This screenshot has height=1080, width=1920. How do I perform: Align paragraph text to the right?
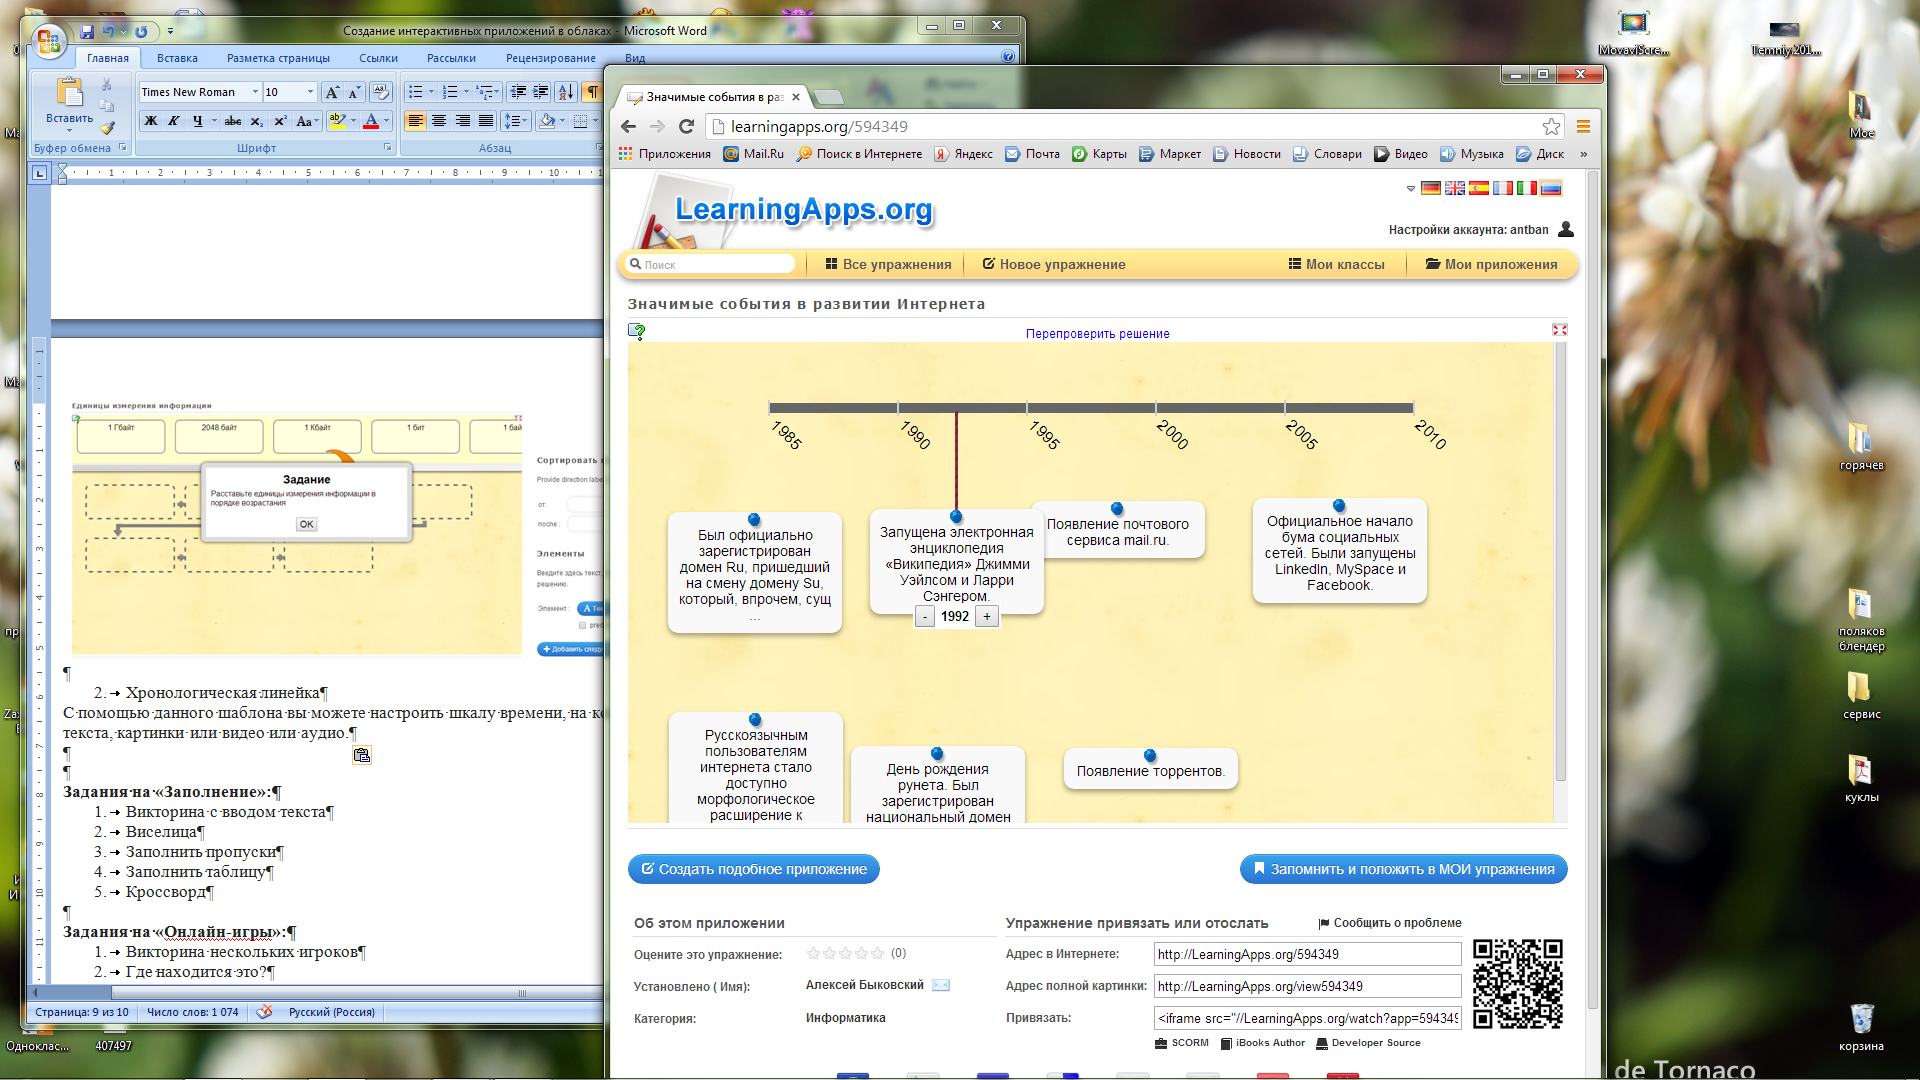tap(463, 121)
